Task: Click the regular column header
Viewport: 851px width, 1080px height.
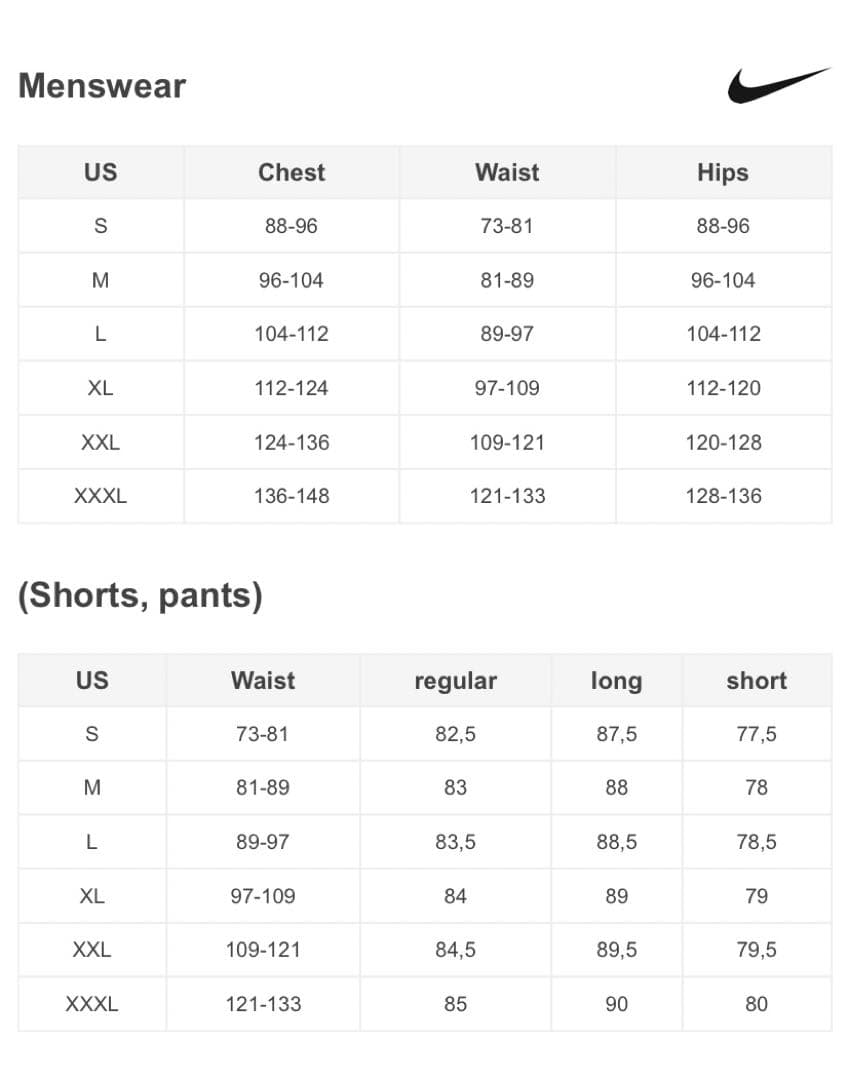Action: coord(455,681)
